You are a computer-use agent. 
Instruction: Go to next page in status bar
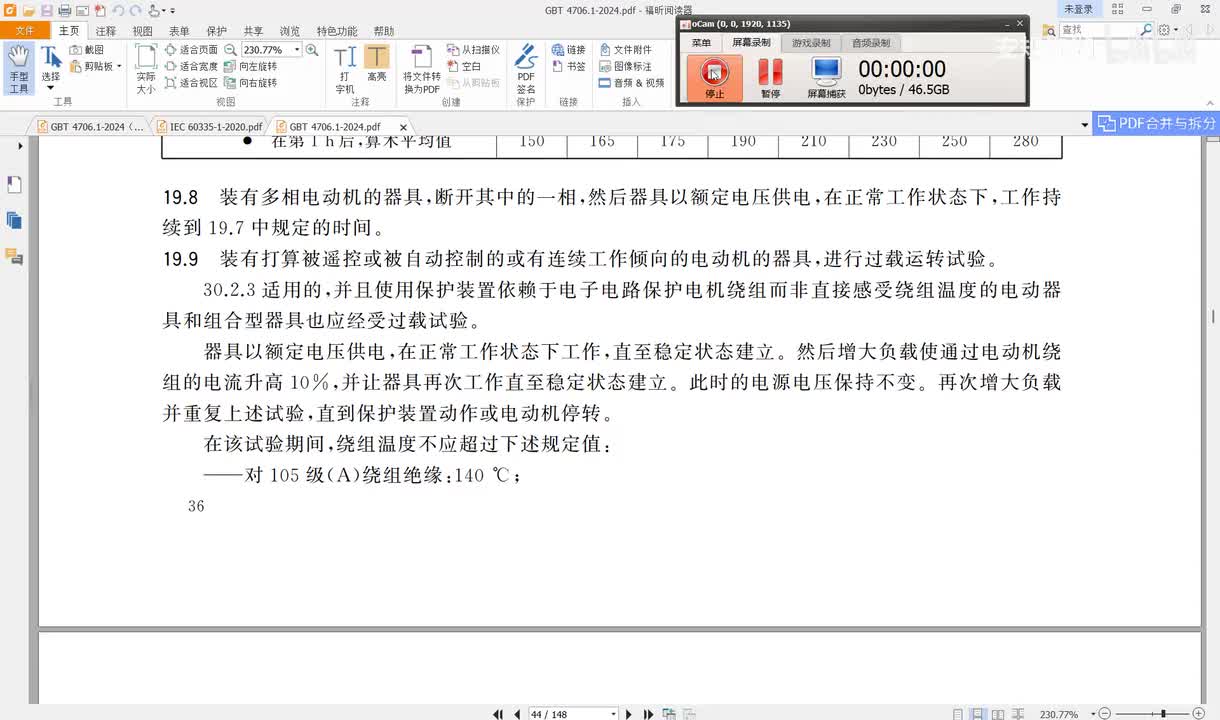tap(629, 714)
